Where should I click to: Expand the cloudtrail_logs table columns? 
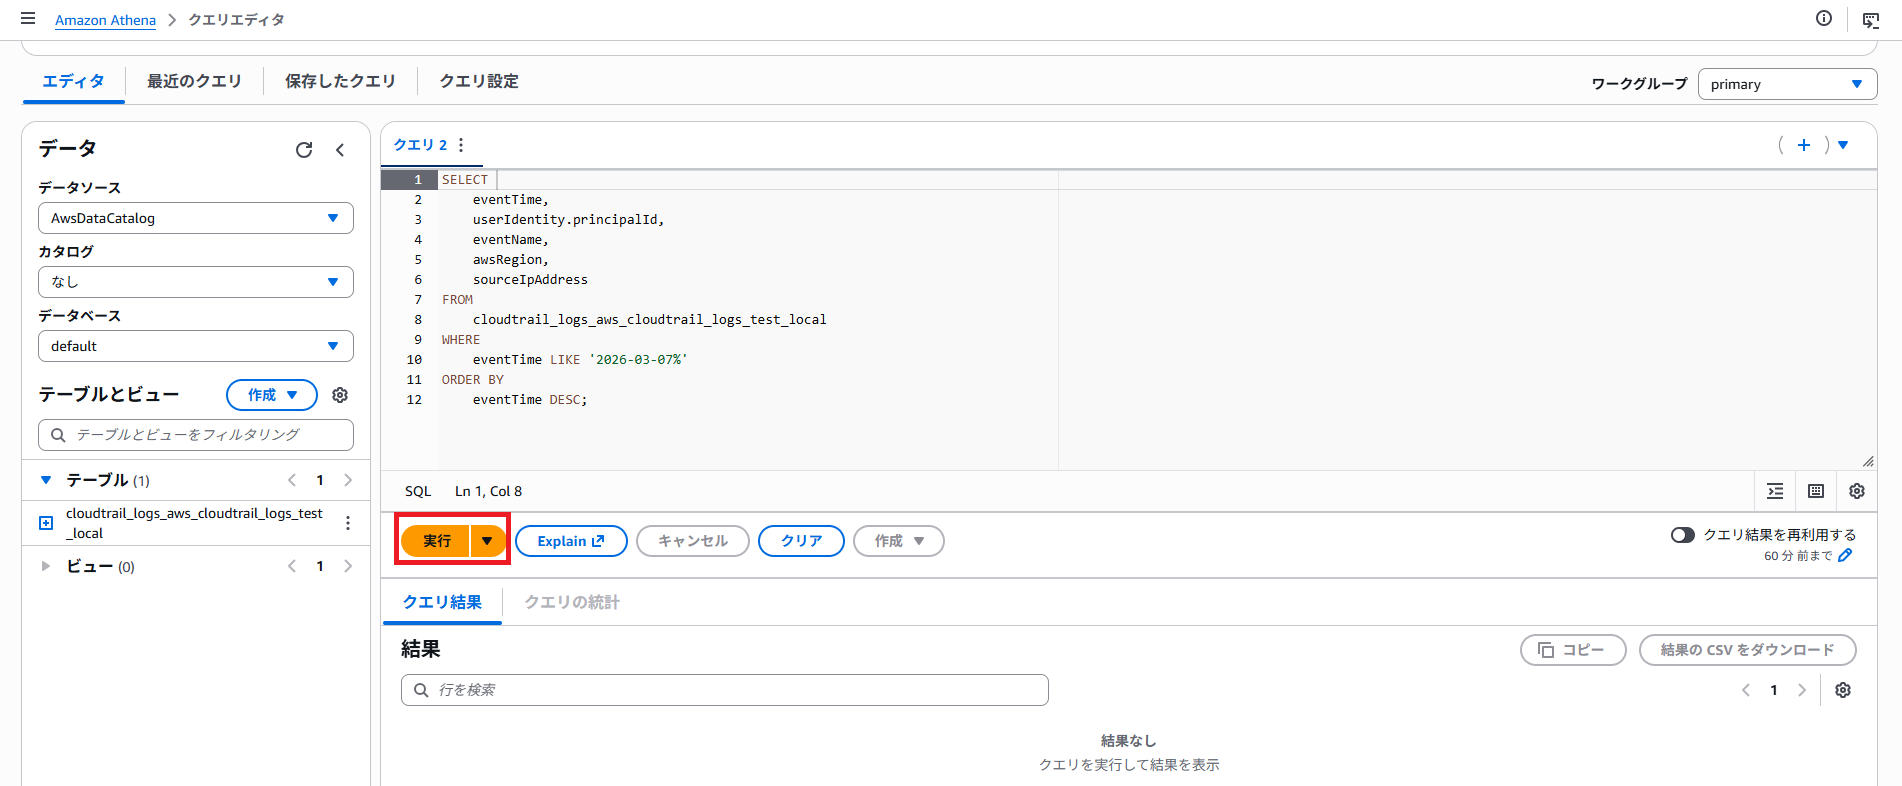46,523
